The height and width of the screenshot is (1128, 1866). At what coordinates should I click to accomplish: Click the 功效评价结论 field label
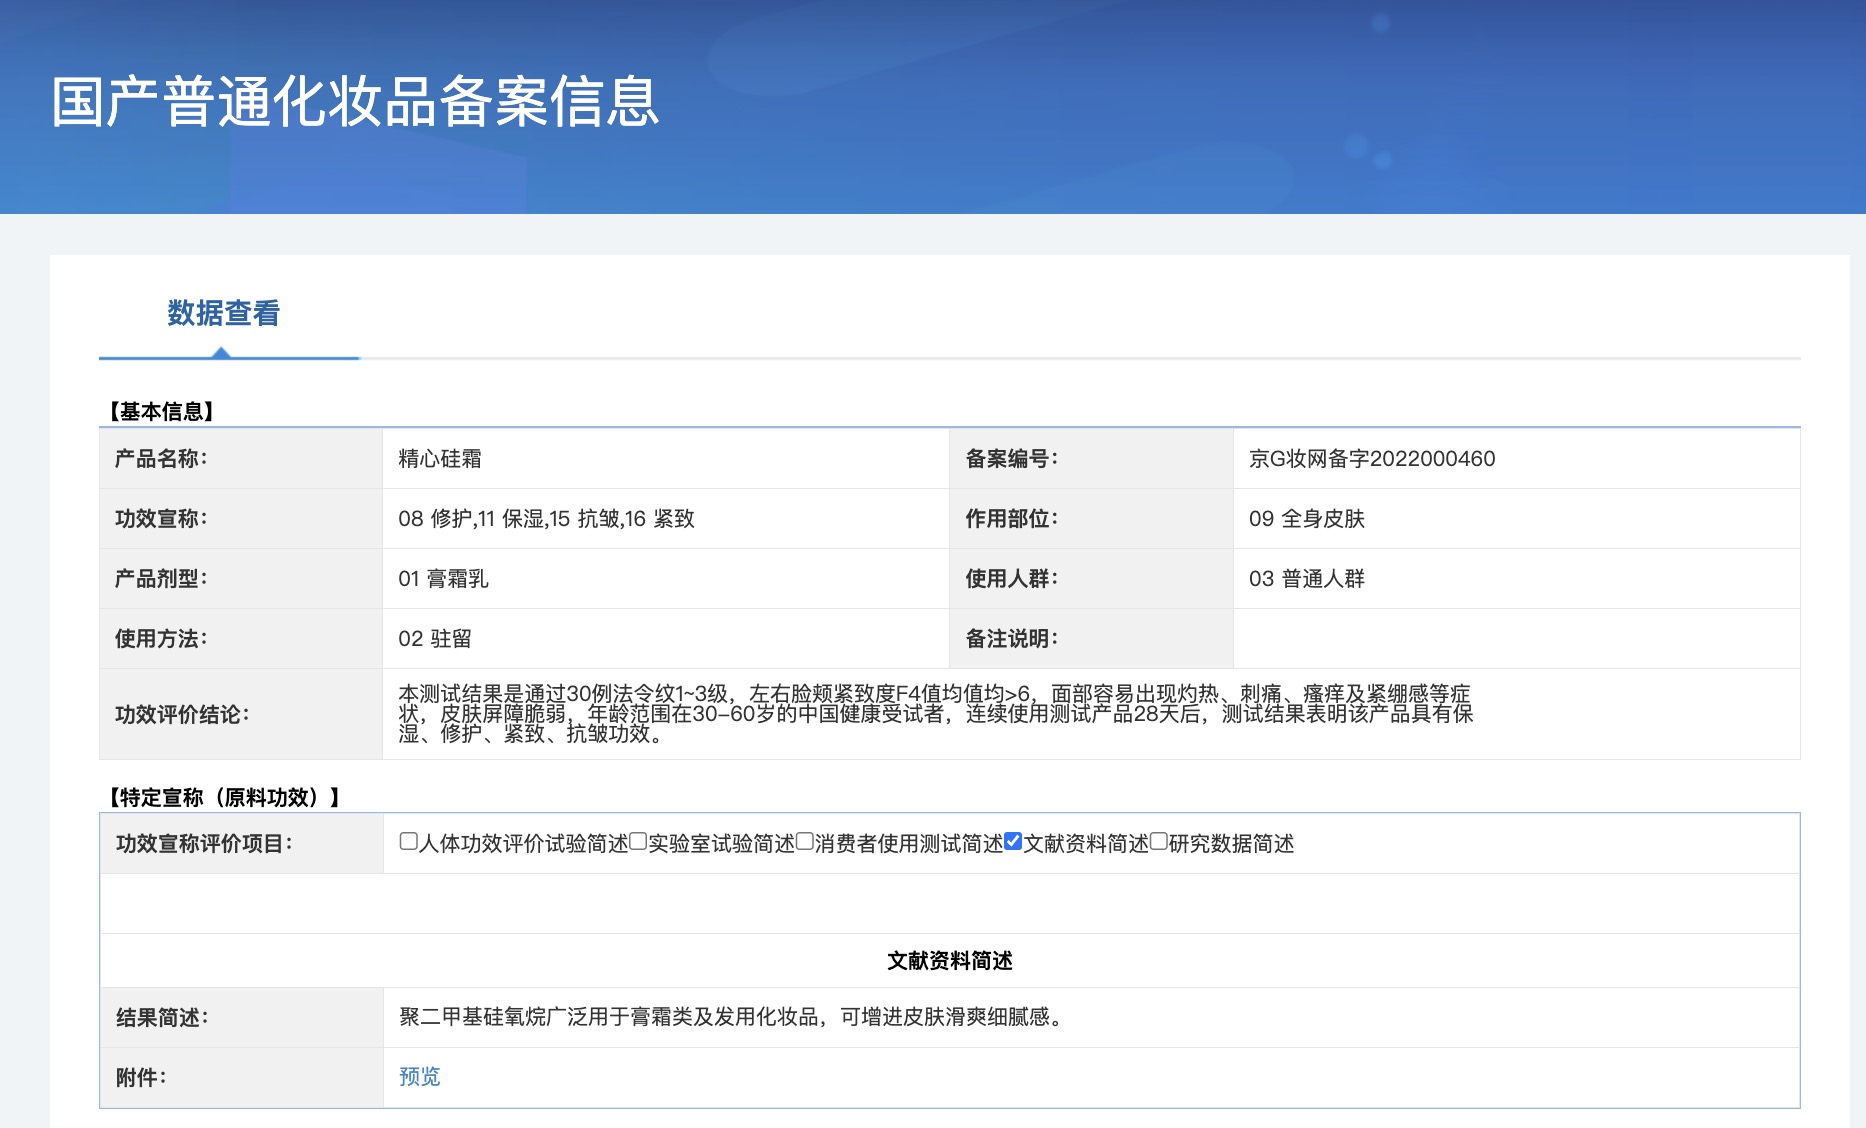click(x=182, y=715)
